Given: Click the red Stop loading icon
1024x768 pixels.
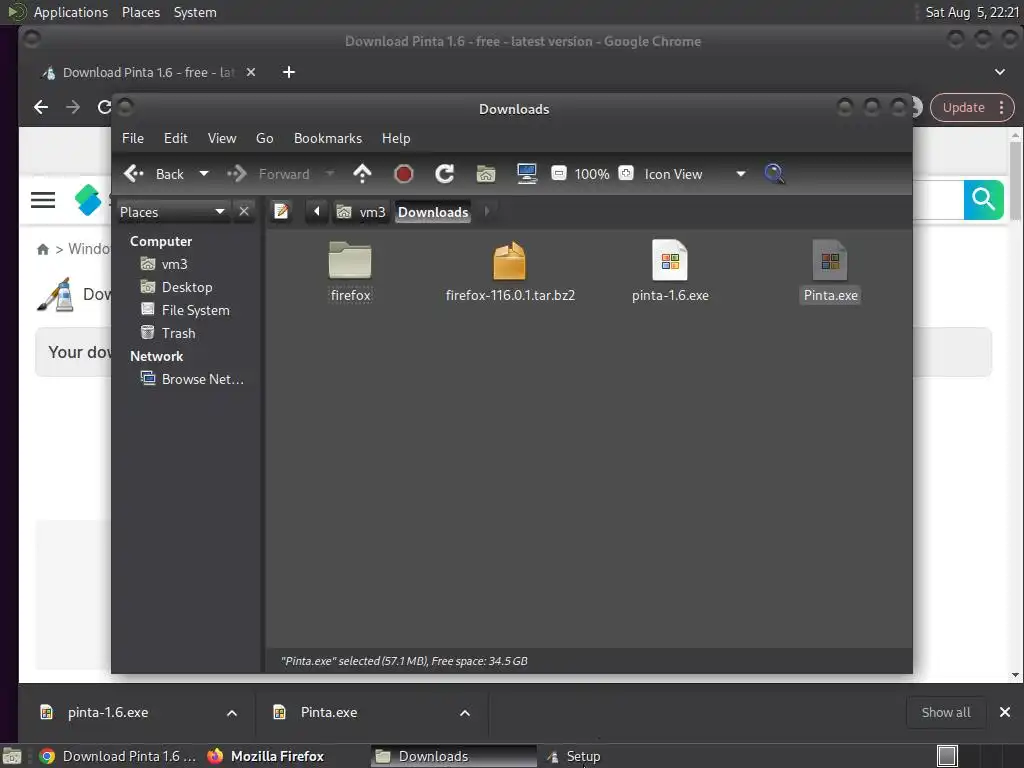Looking at the screenshot, I should [x=404, y=174].
